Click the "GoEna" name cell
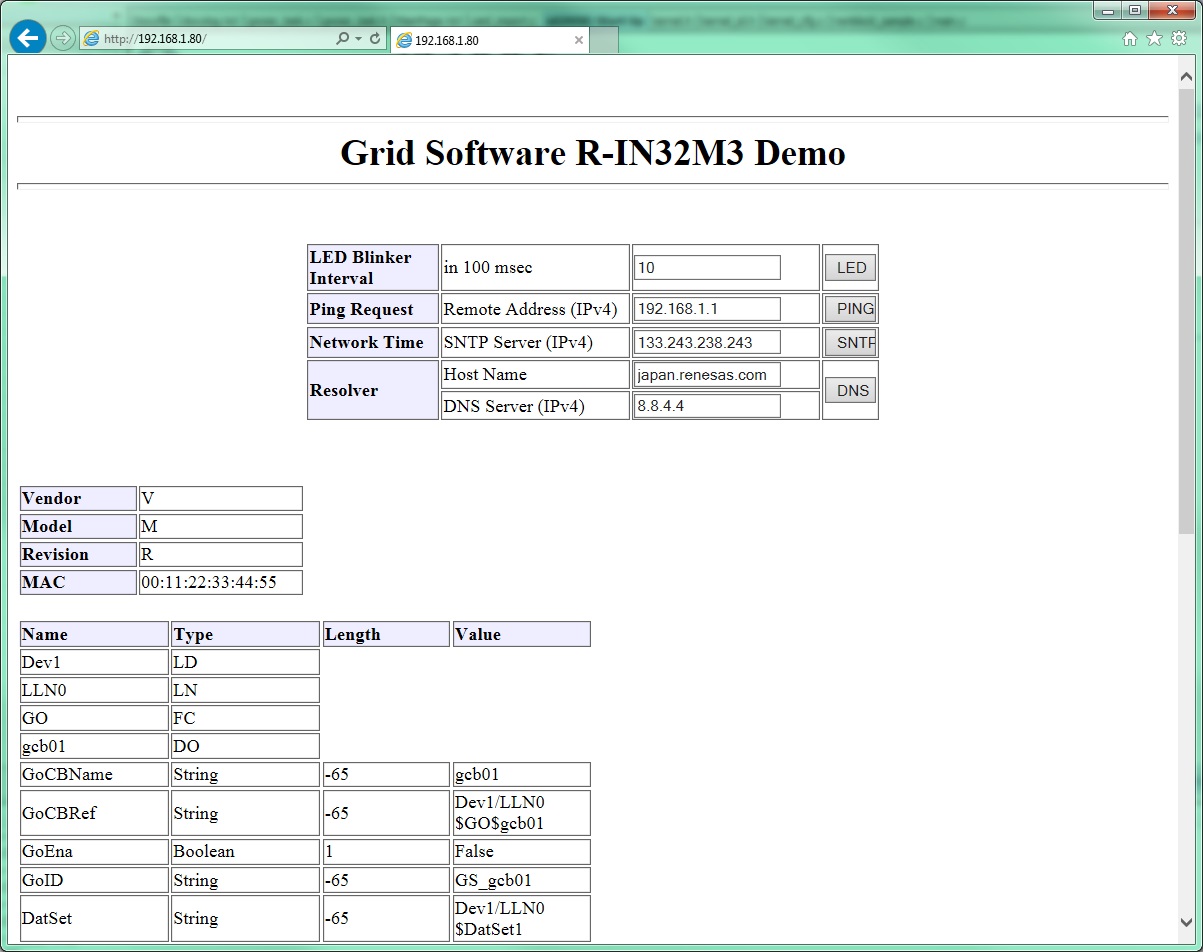The image size is (1203, 952). point(94,852)
